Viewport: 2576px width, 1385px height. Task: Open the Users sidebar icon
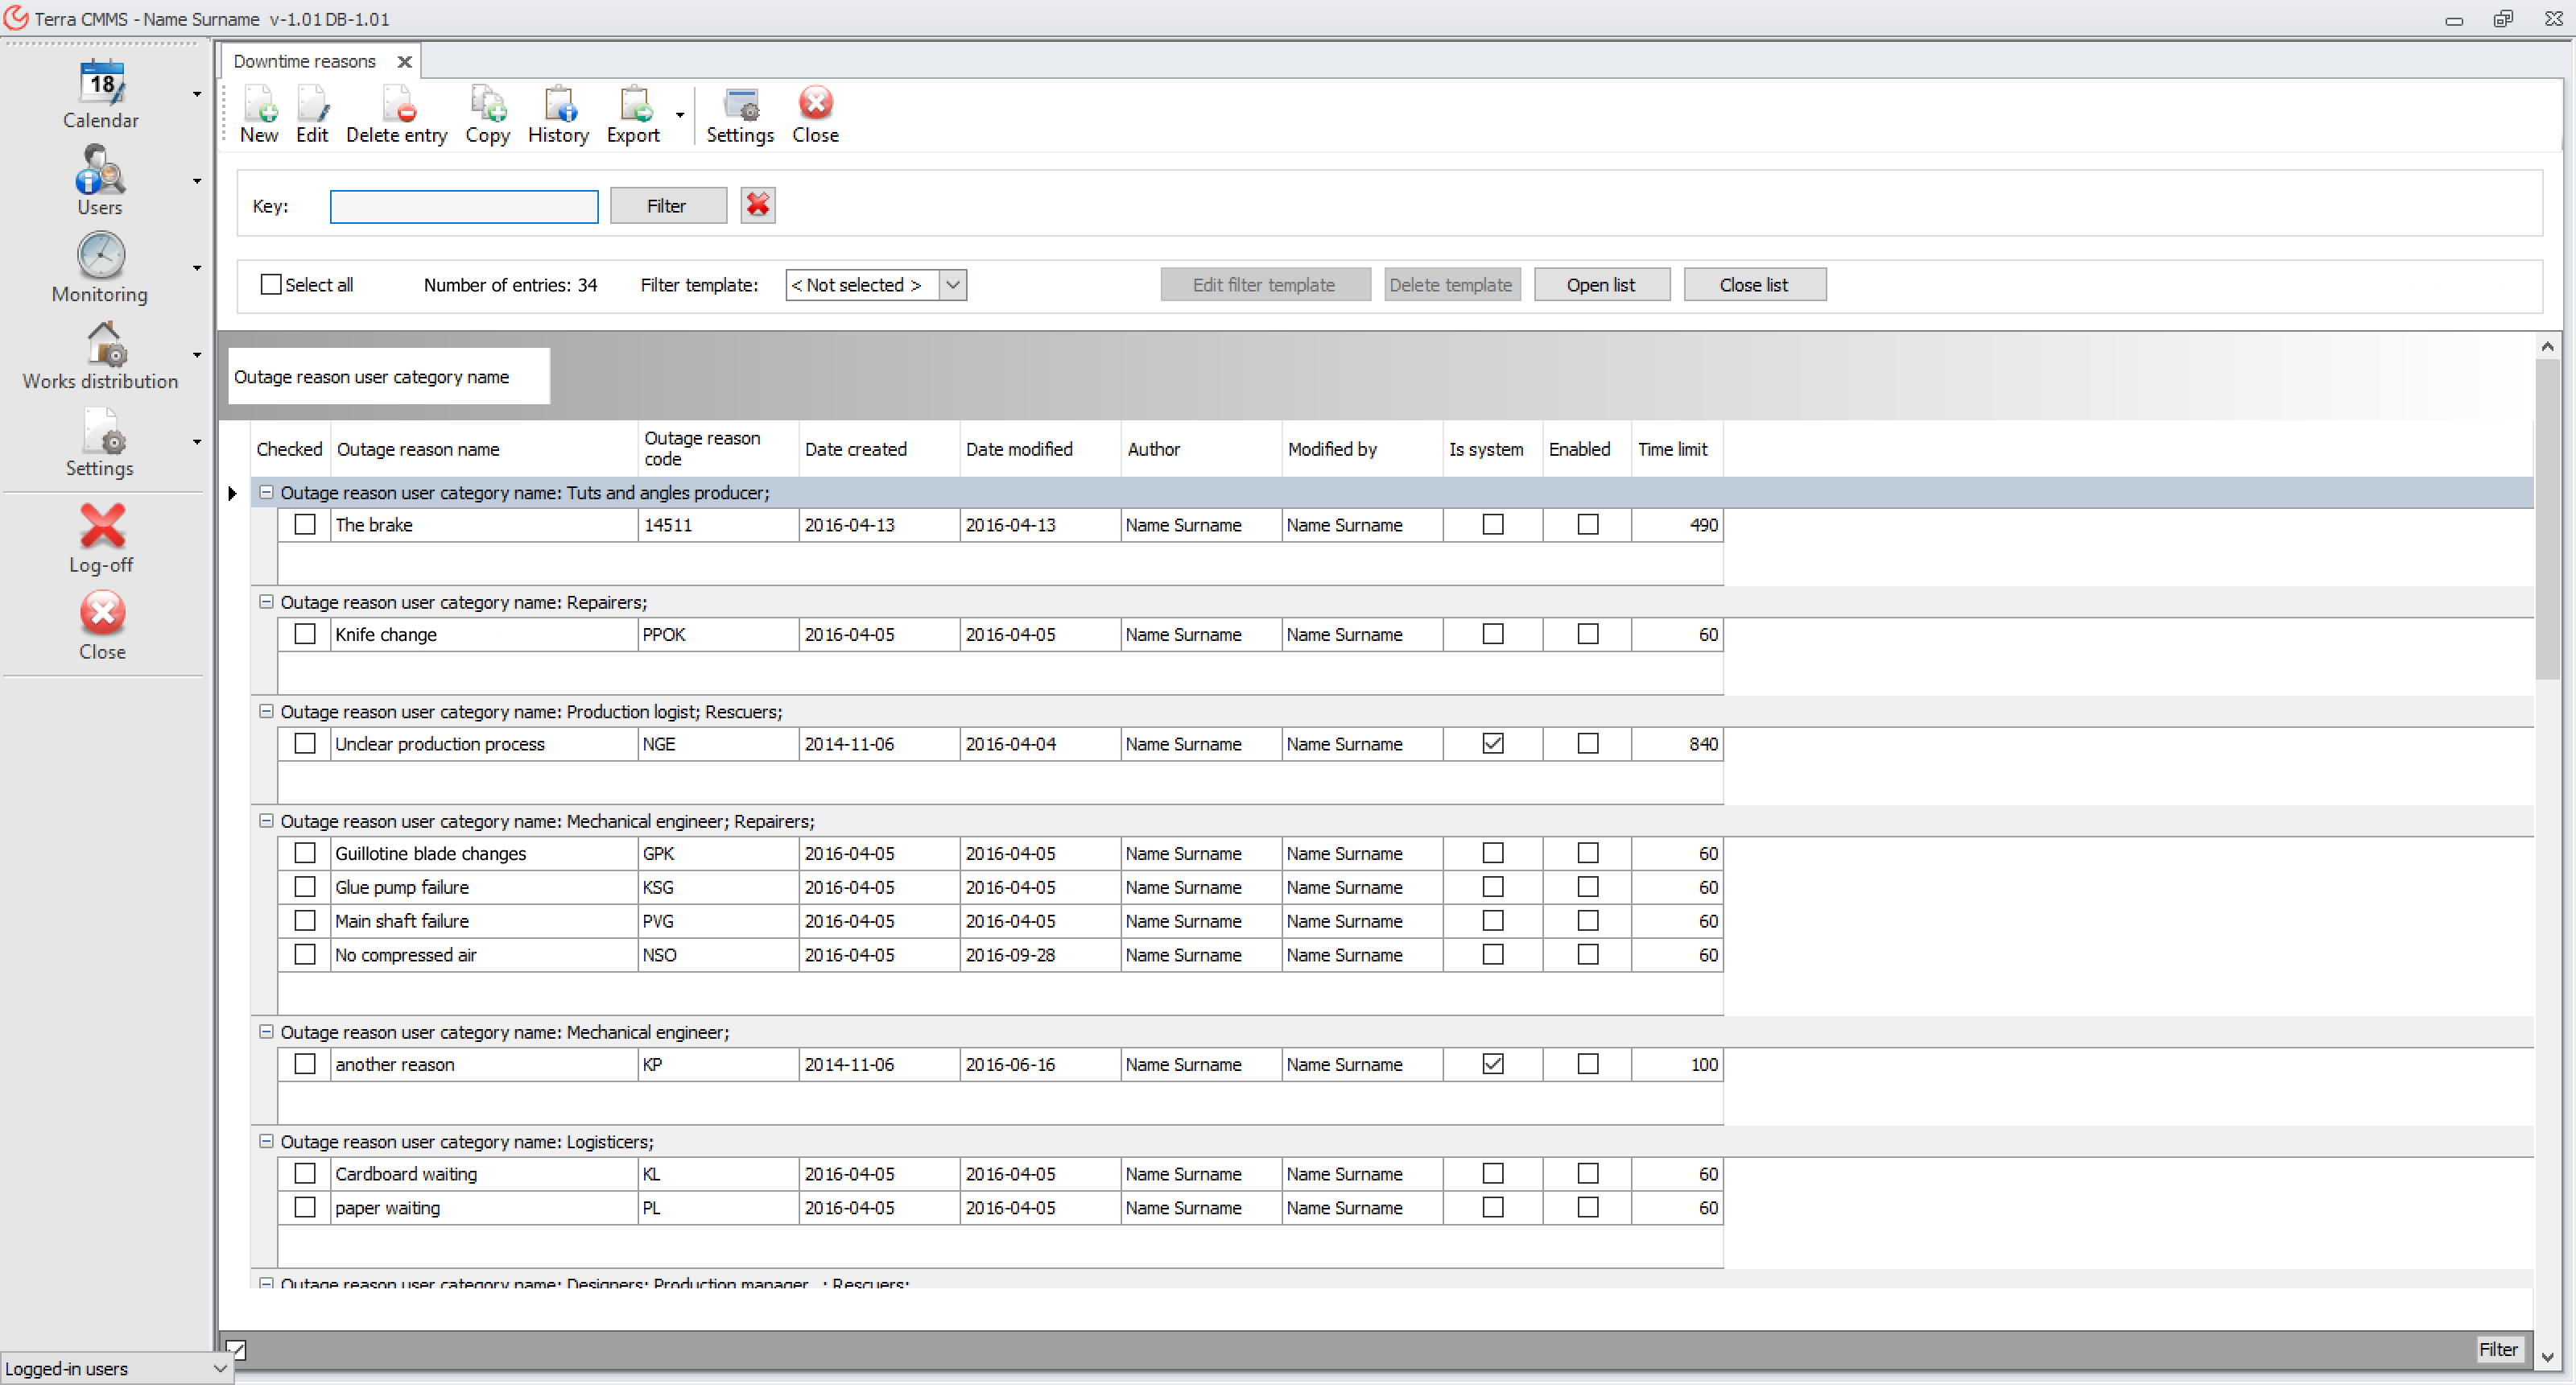[101, 170]
